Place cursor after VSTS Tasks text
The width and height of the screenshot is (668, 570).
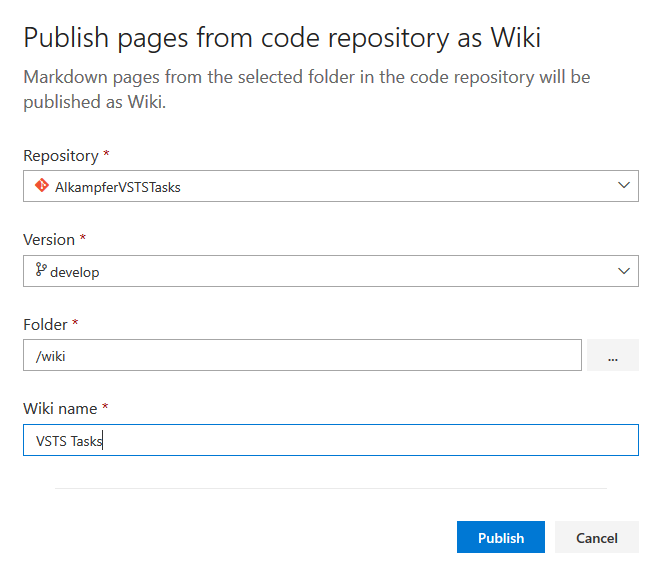click(103, 441)
